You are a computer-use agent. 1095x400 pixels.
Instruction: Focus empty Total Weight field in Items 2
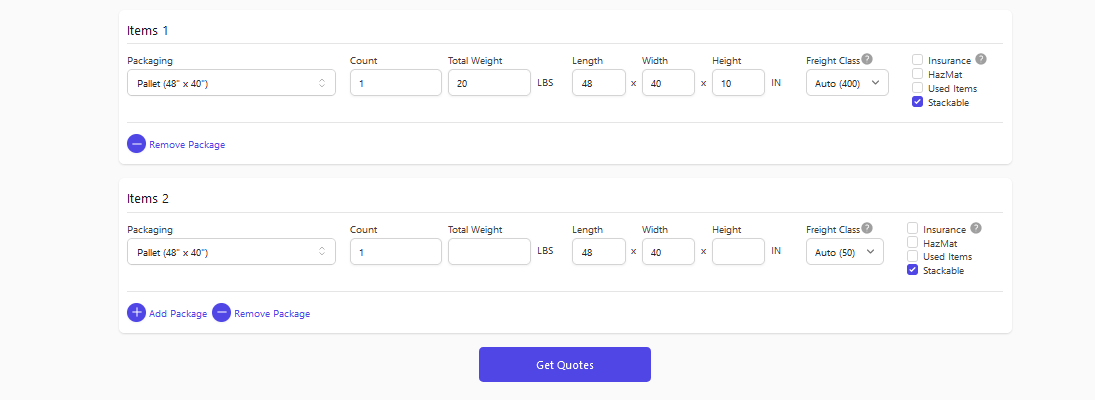490,251
